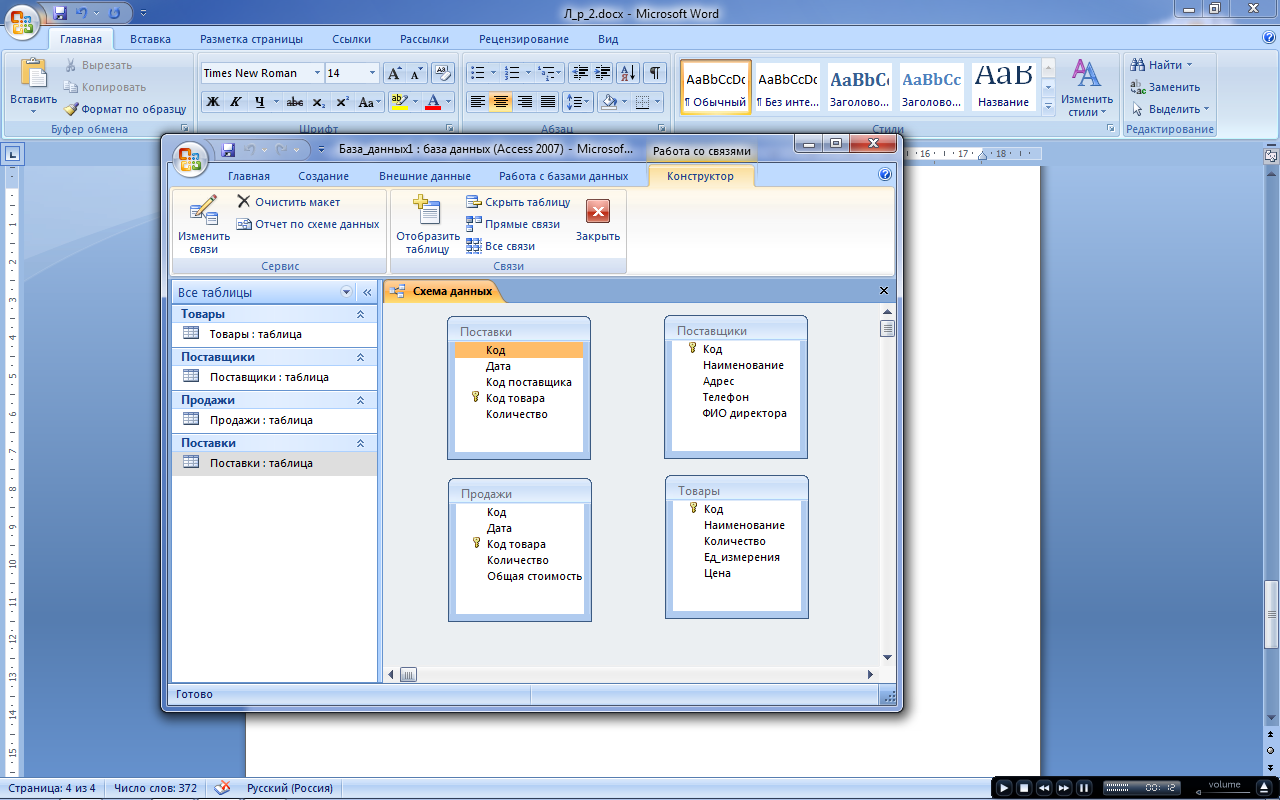Open Access Внешние данные tab
Viewport: 1280px width, 800px height.
[425, 176]
